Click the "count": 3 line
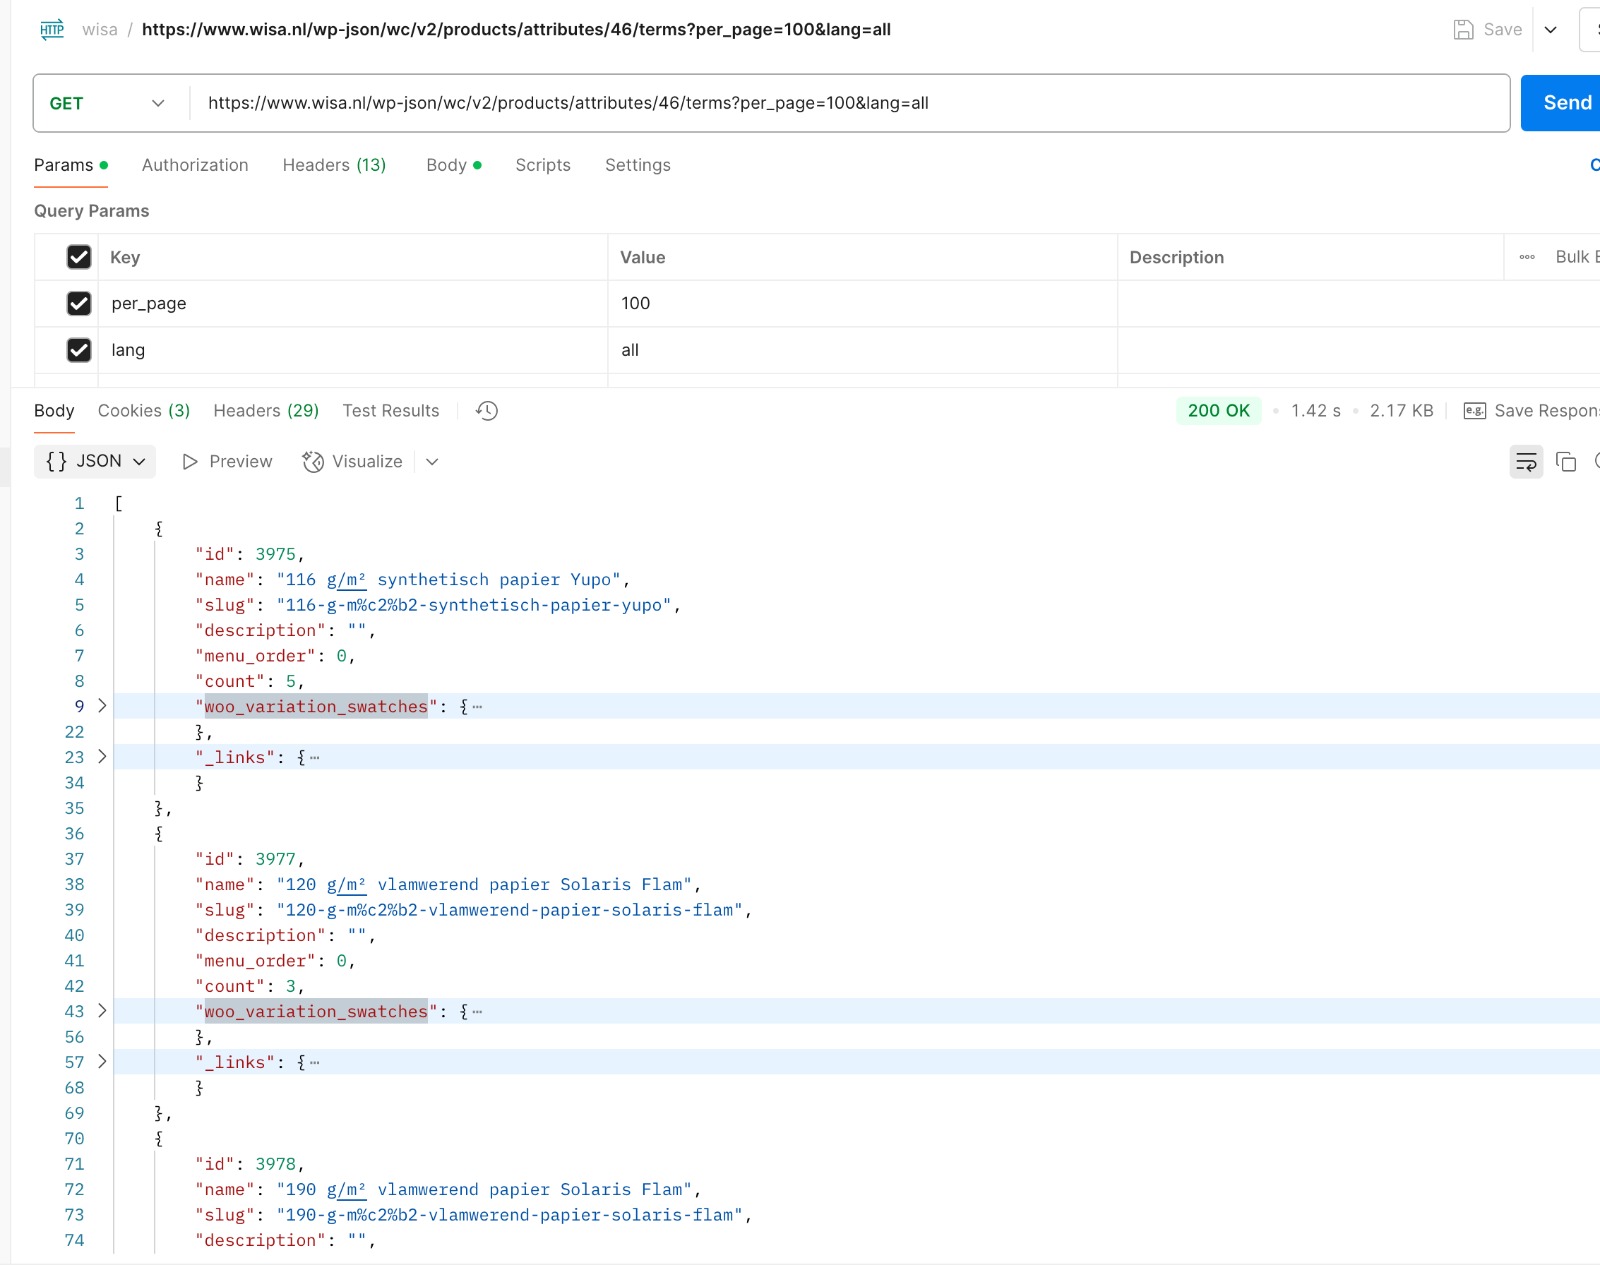Viewport: 1600px width, 1265px height. [x=250, y=986]
